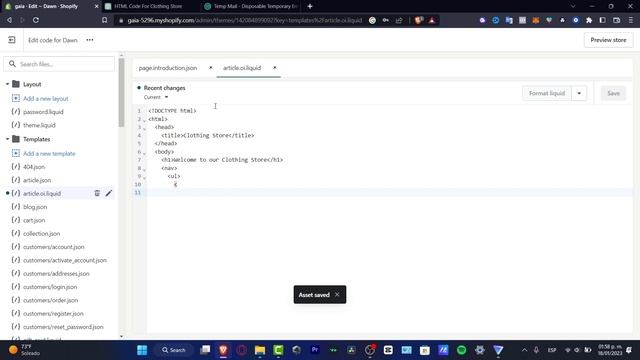640x360 pixels.
Task: Collapse the Templates folder arrow
Action: 7,139
